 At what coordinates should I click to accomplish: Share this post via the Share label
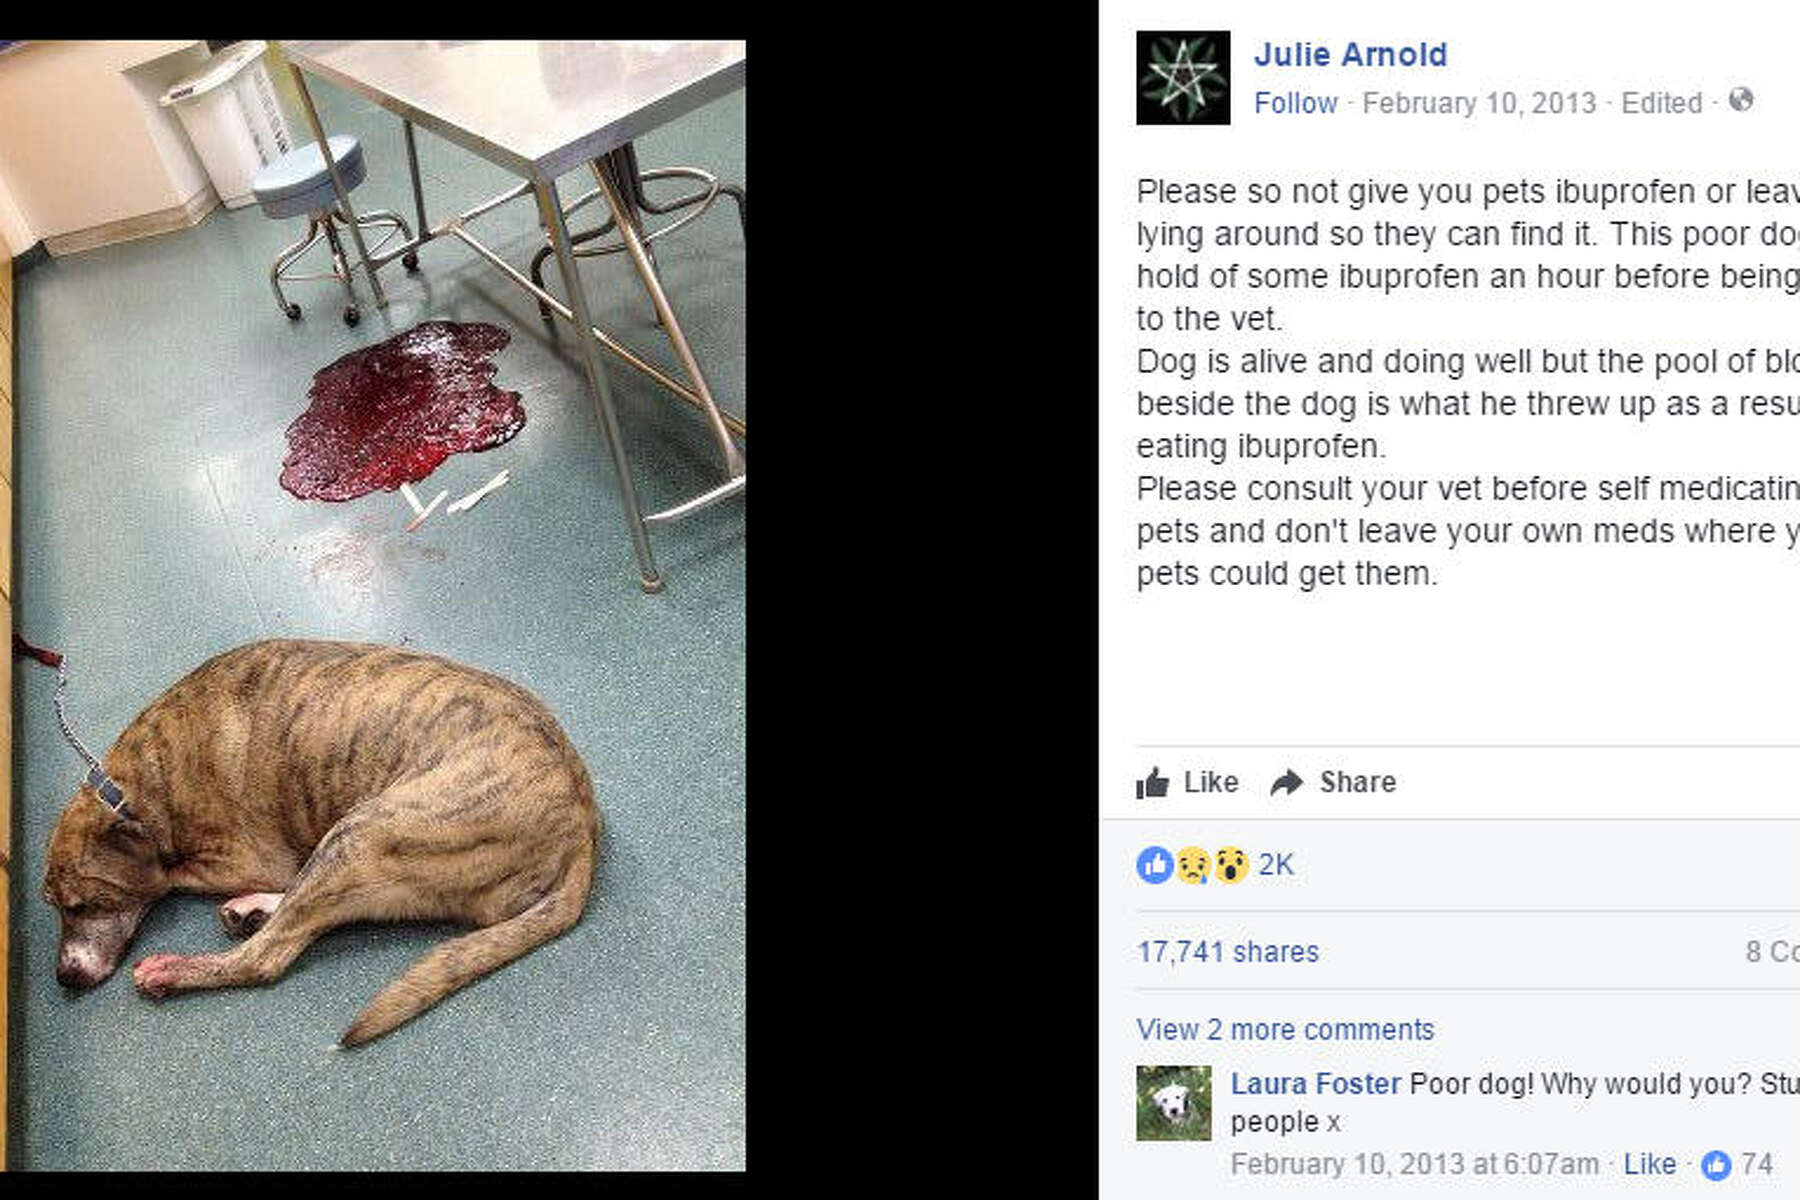(1357, 782)
